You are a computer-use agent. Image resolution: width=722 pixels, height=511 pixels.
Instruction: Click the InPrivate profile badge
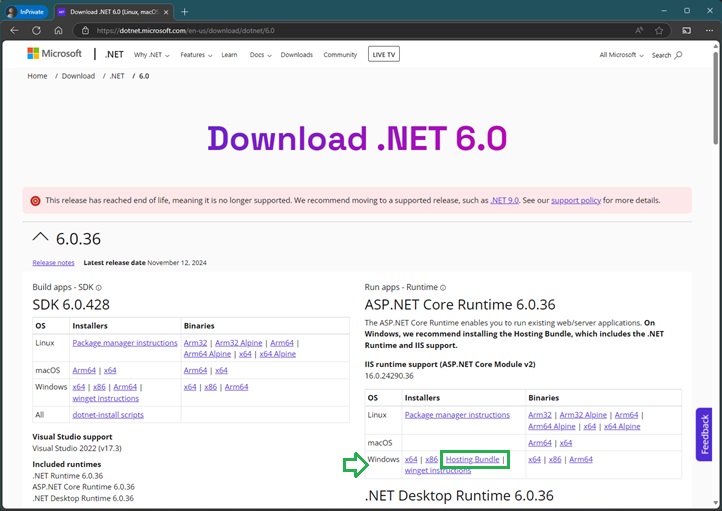point(26,12)
